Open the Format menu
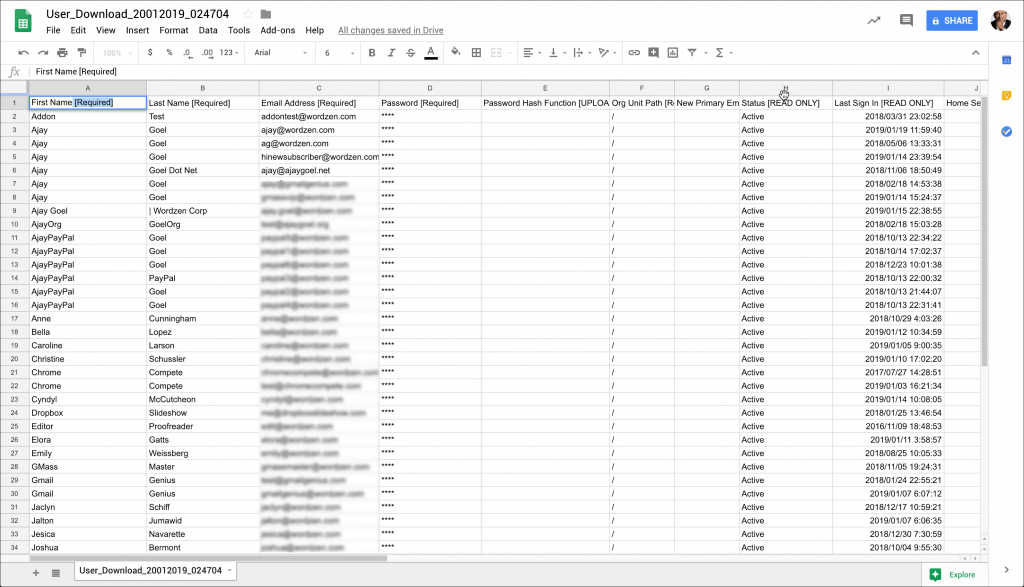Screen dimensions: 1024x587 coord(173,30)
